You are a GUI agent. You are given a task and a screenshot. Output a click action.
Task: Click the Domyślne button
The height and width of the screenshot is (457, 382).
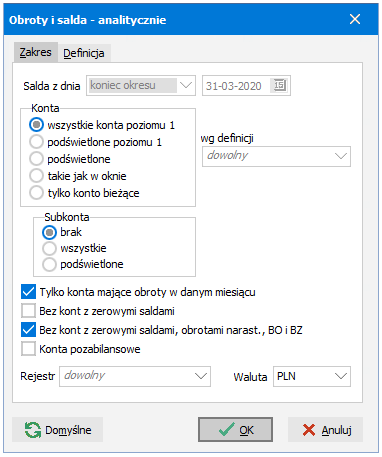coord(58,430)
